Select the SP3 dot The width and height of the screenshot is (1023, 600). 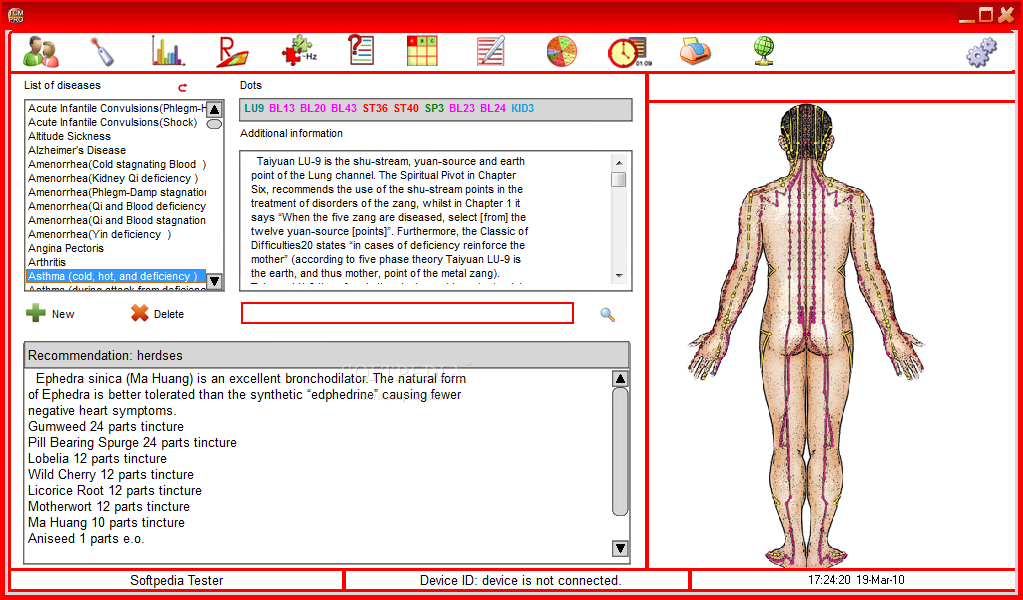coord(434,108)
